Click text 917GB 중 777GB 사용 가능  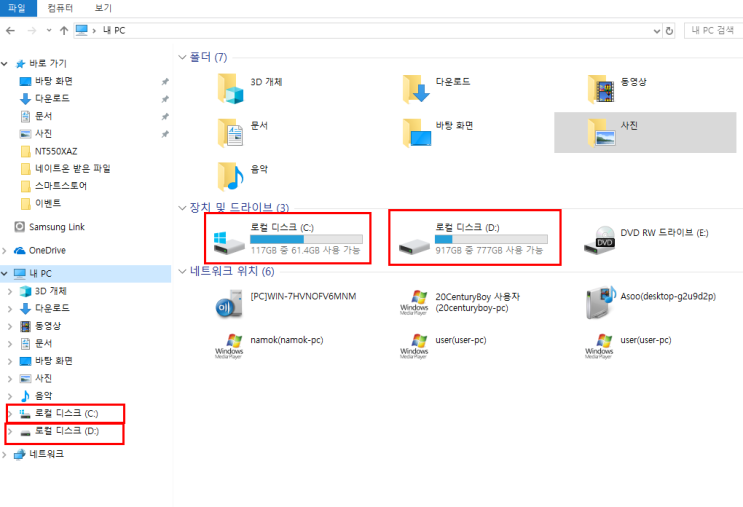click(489, 250)
